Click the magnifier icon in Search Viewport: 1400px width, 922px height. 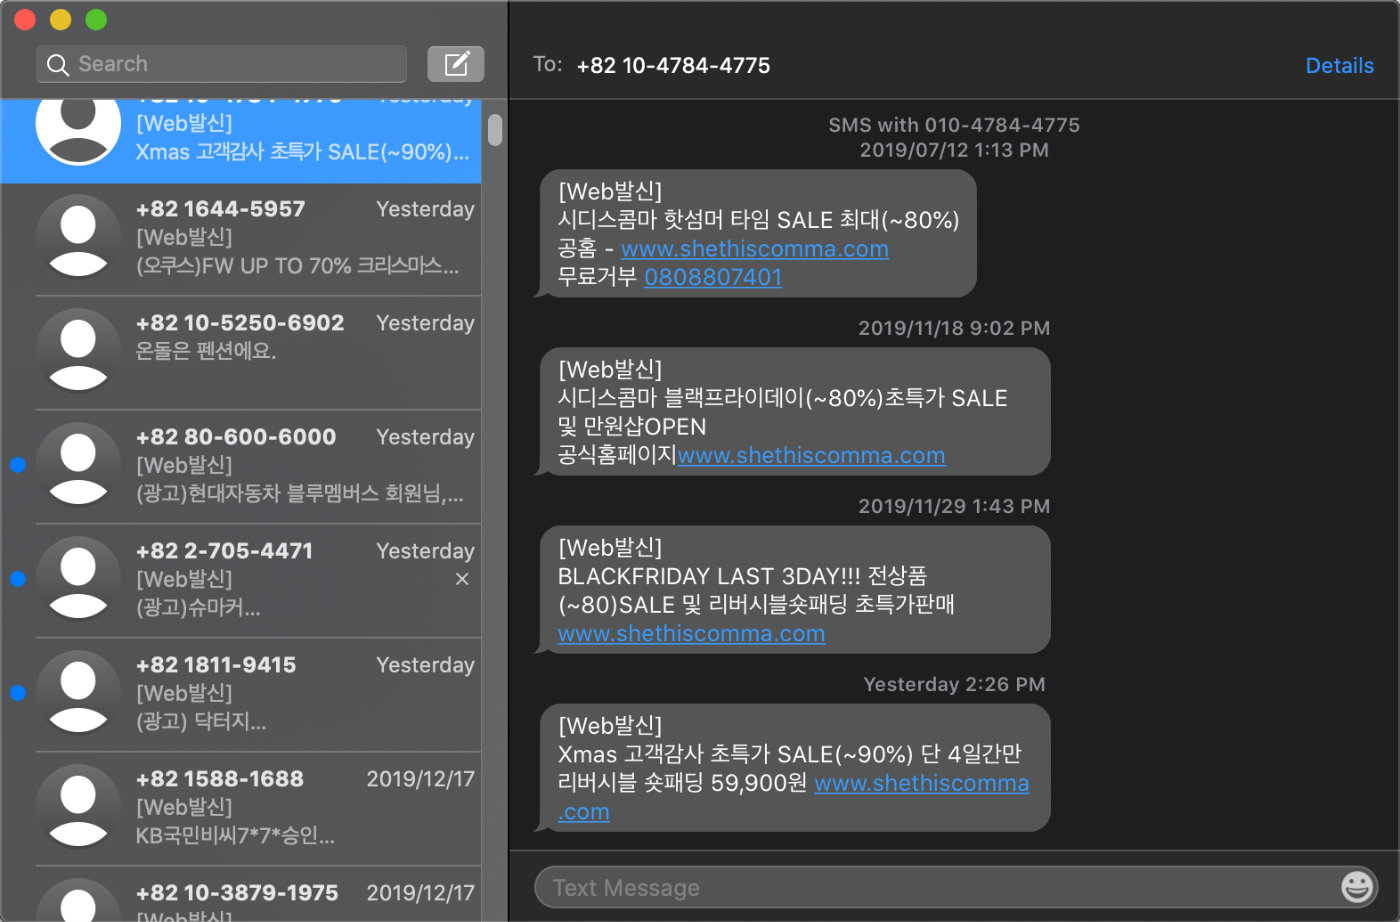coord(58,65)
